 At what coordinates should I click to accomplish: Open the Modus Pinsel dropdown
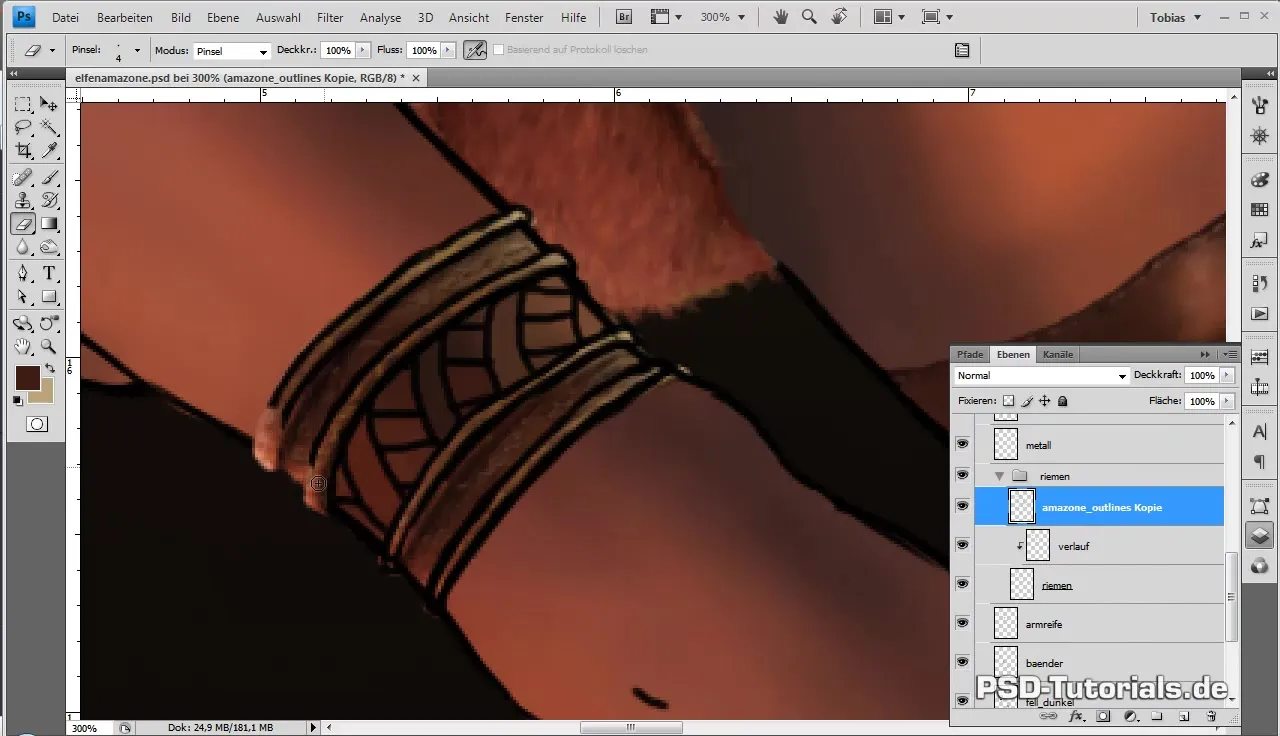[x=231, y=50]
